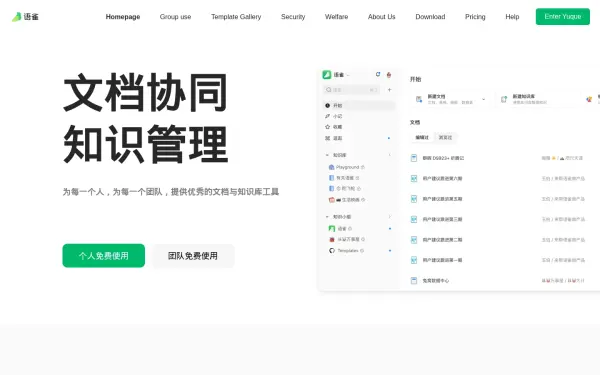Go to the Download page
The height and width of the screenshot is (375, 600).
(x=430, y=17)
